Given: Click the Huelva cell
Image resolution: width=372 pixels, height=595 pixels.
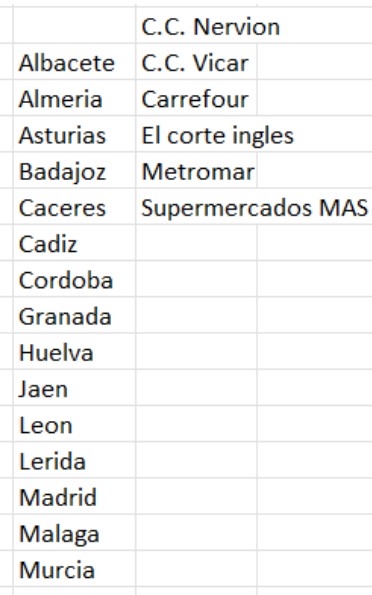Looking at the screenshot, I should 74,352.
